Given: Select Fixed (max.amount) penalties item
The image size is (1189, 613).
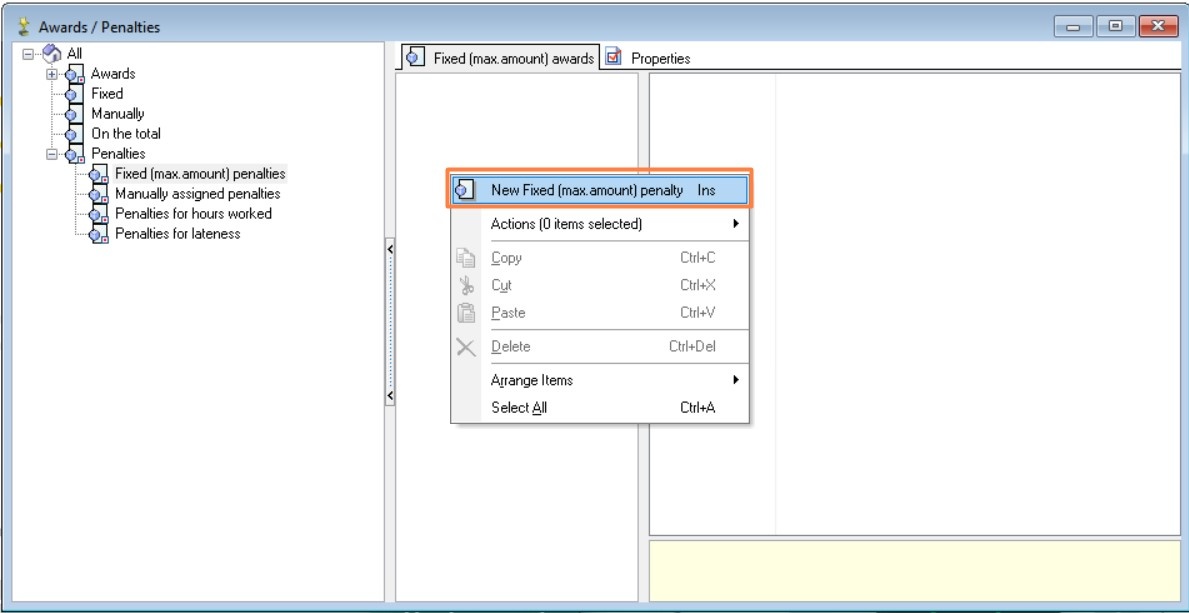Looking at the screenshot, I should pos(200,174).
